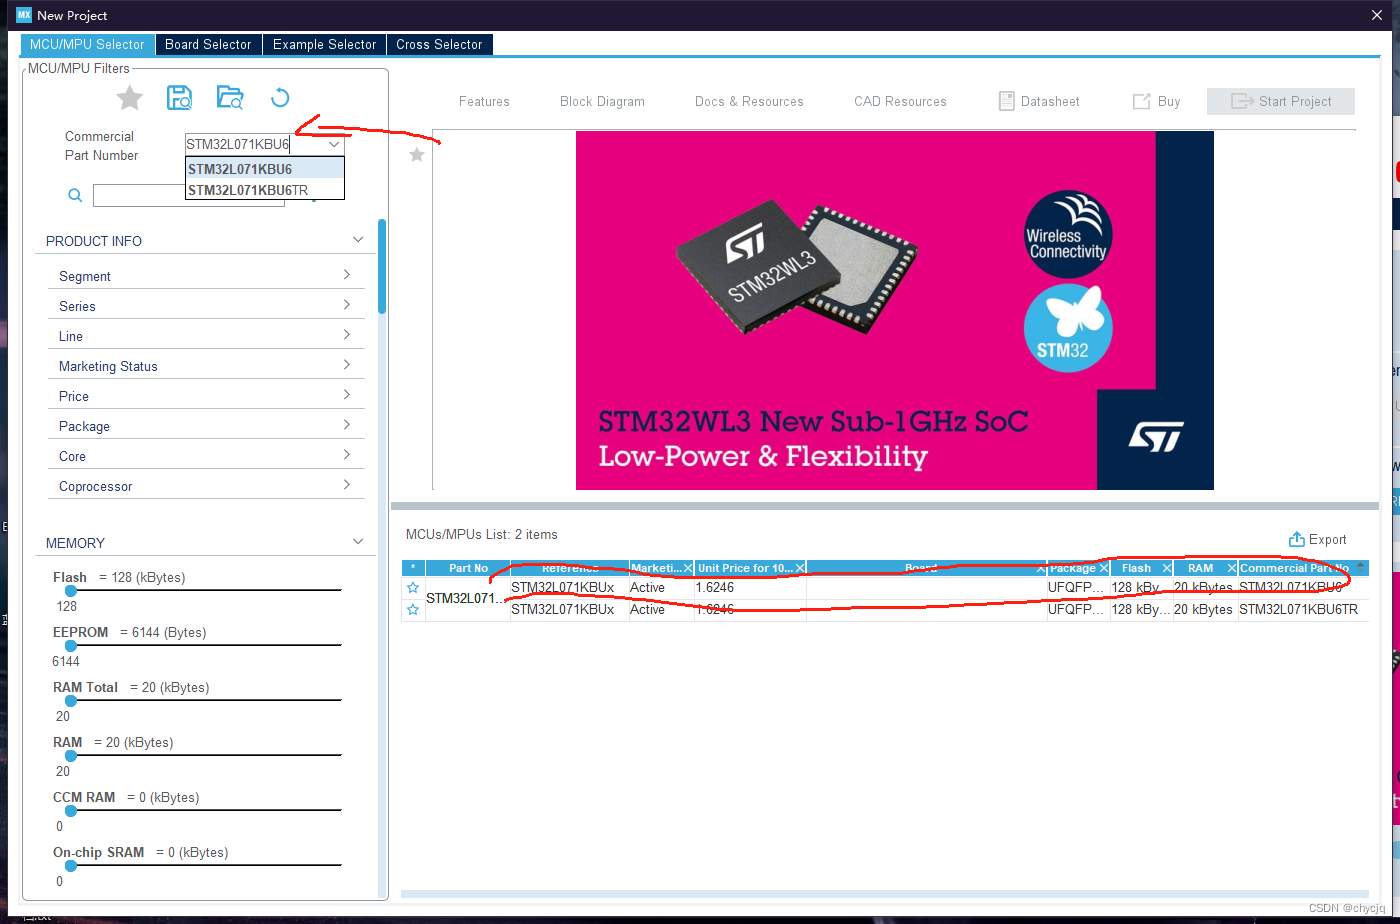
Task: Click the circular reset filters icon
Action: pos(280,97)
